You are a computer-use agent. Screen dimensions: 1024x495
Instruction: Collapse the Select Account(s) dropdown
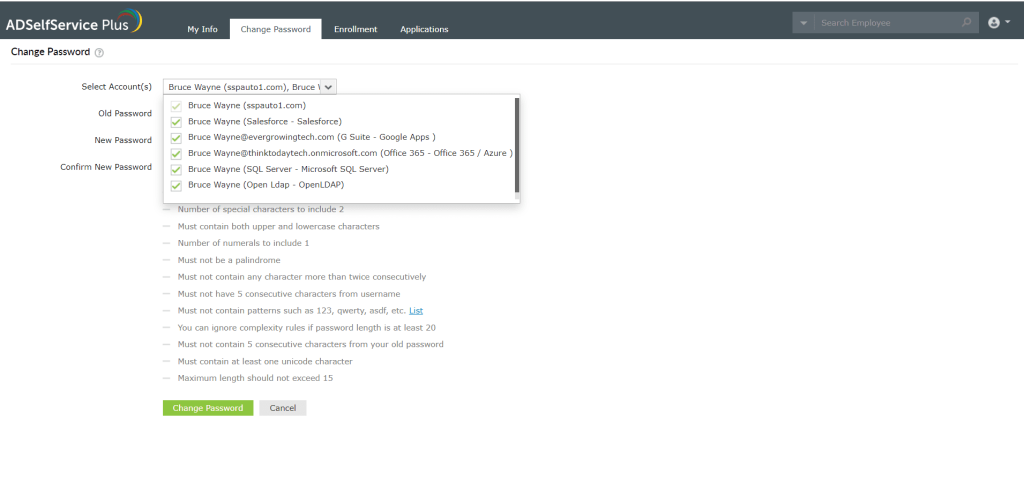click(x=329, y=87)
